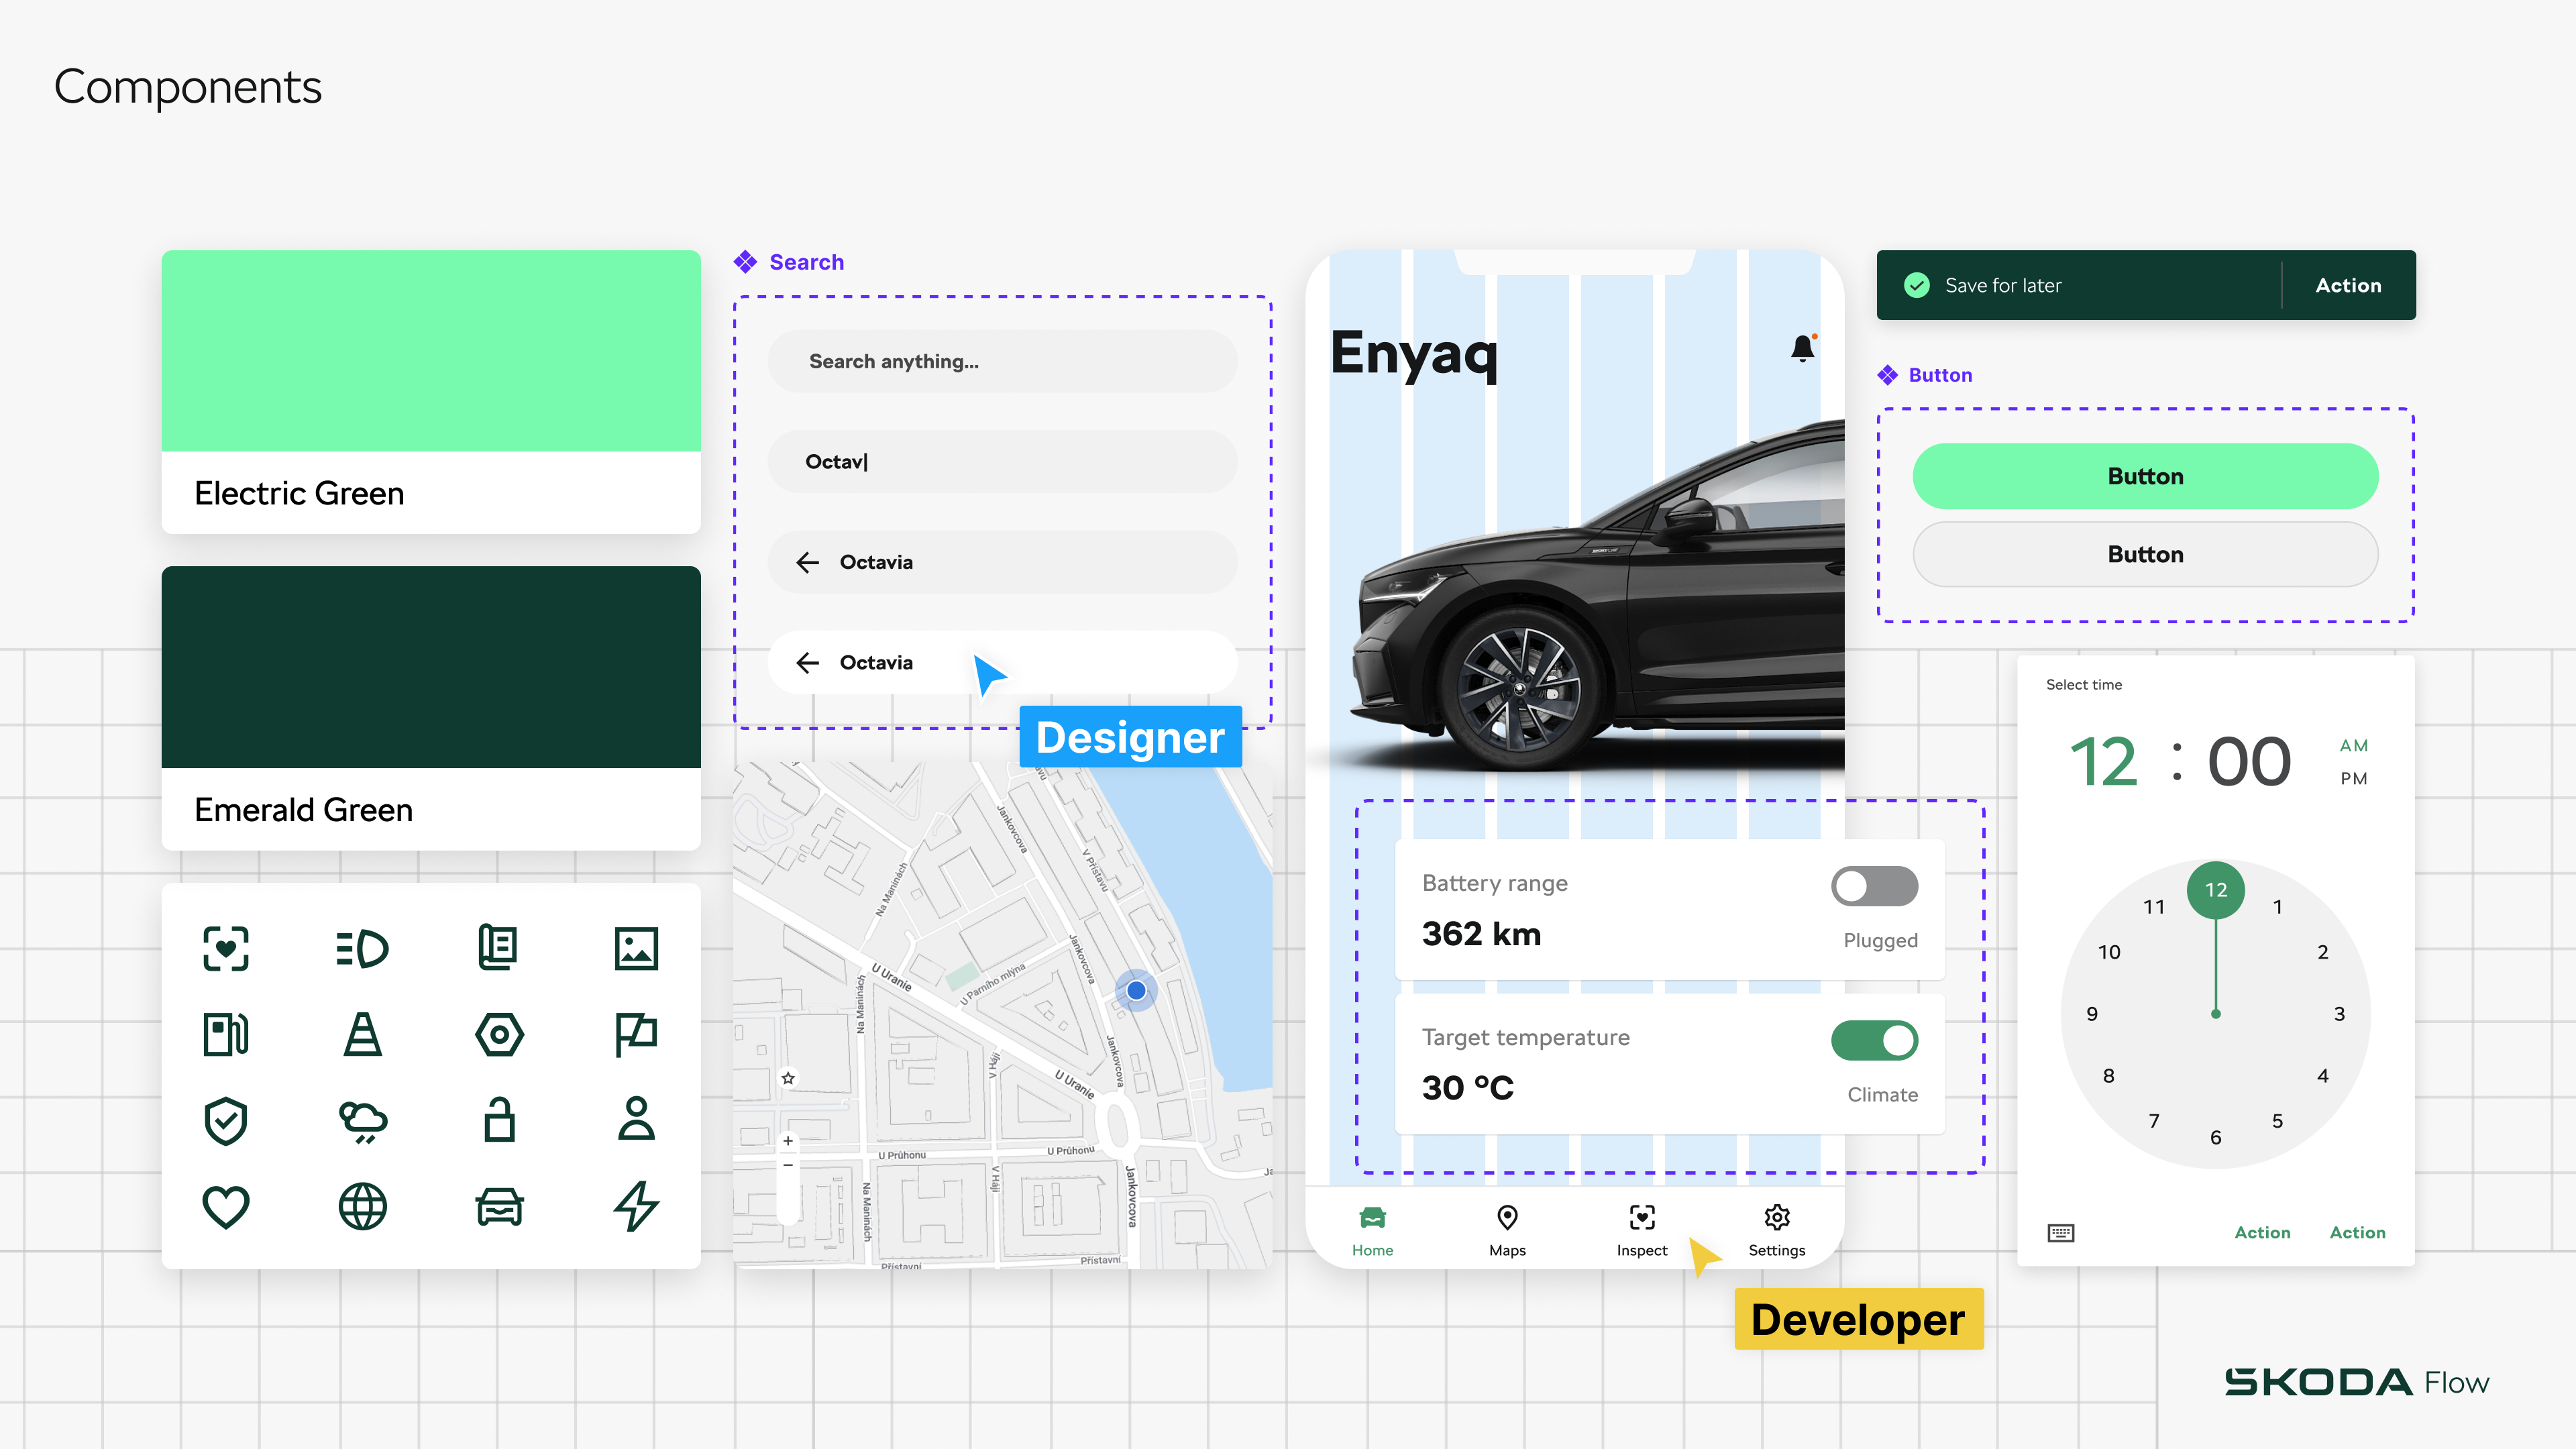Select the fuel pump icon
Screen dimensions: 2576x1449
click(x=225, y=1035)
